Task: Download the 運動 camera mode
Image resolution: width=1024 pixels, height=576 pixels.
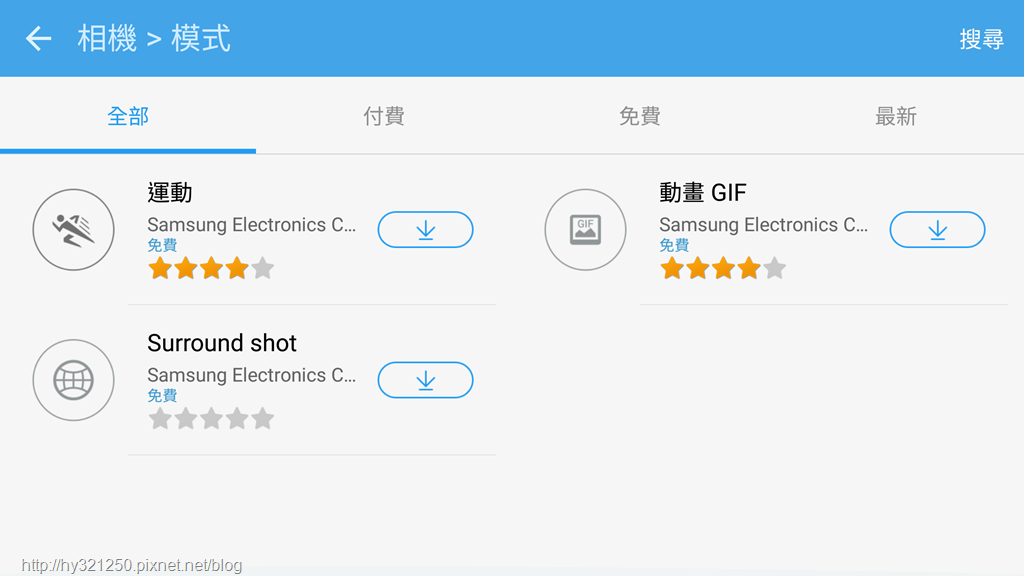Action: click(425, 230)
